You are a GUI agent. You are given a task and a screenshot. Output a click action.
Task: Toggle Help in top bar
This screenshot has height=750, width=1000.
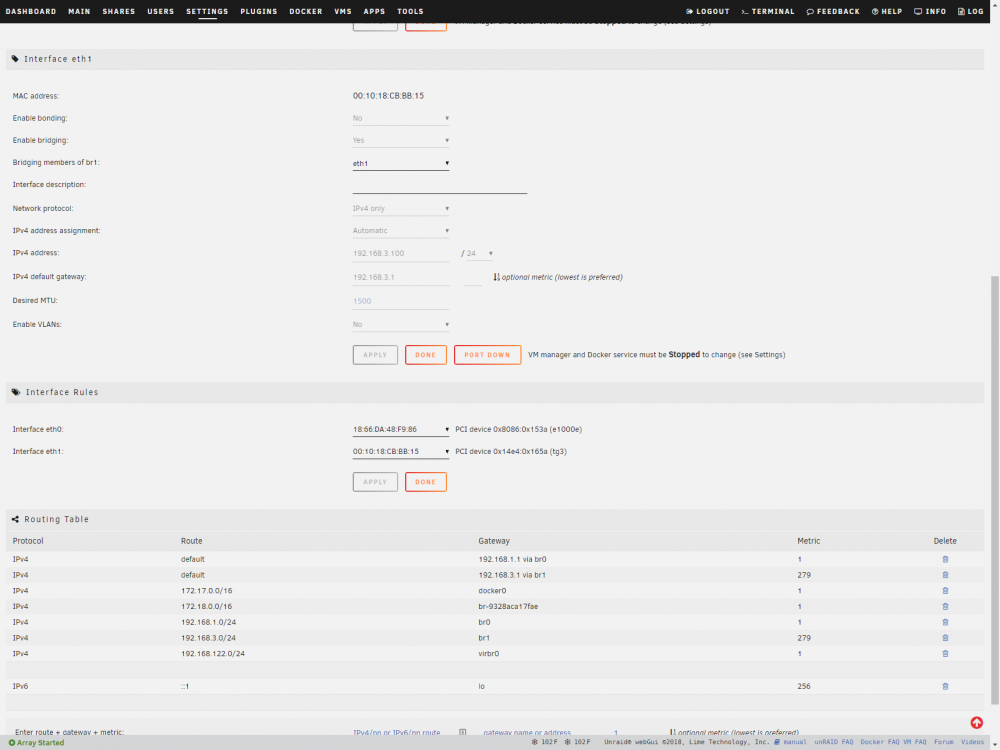(x=886, y=11)
